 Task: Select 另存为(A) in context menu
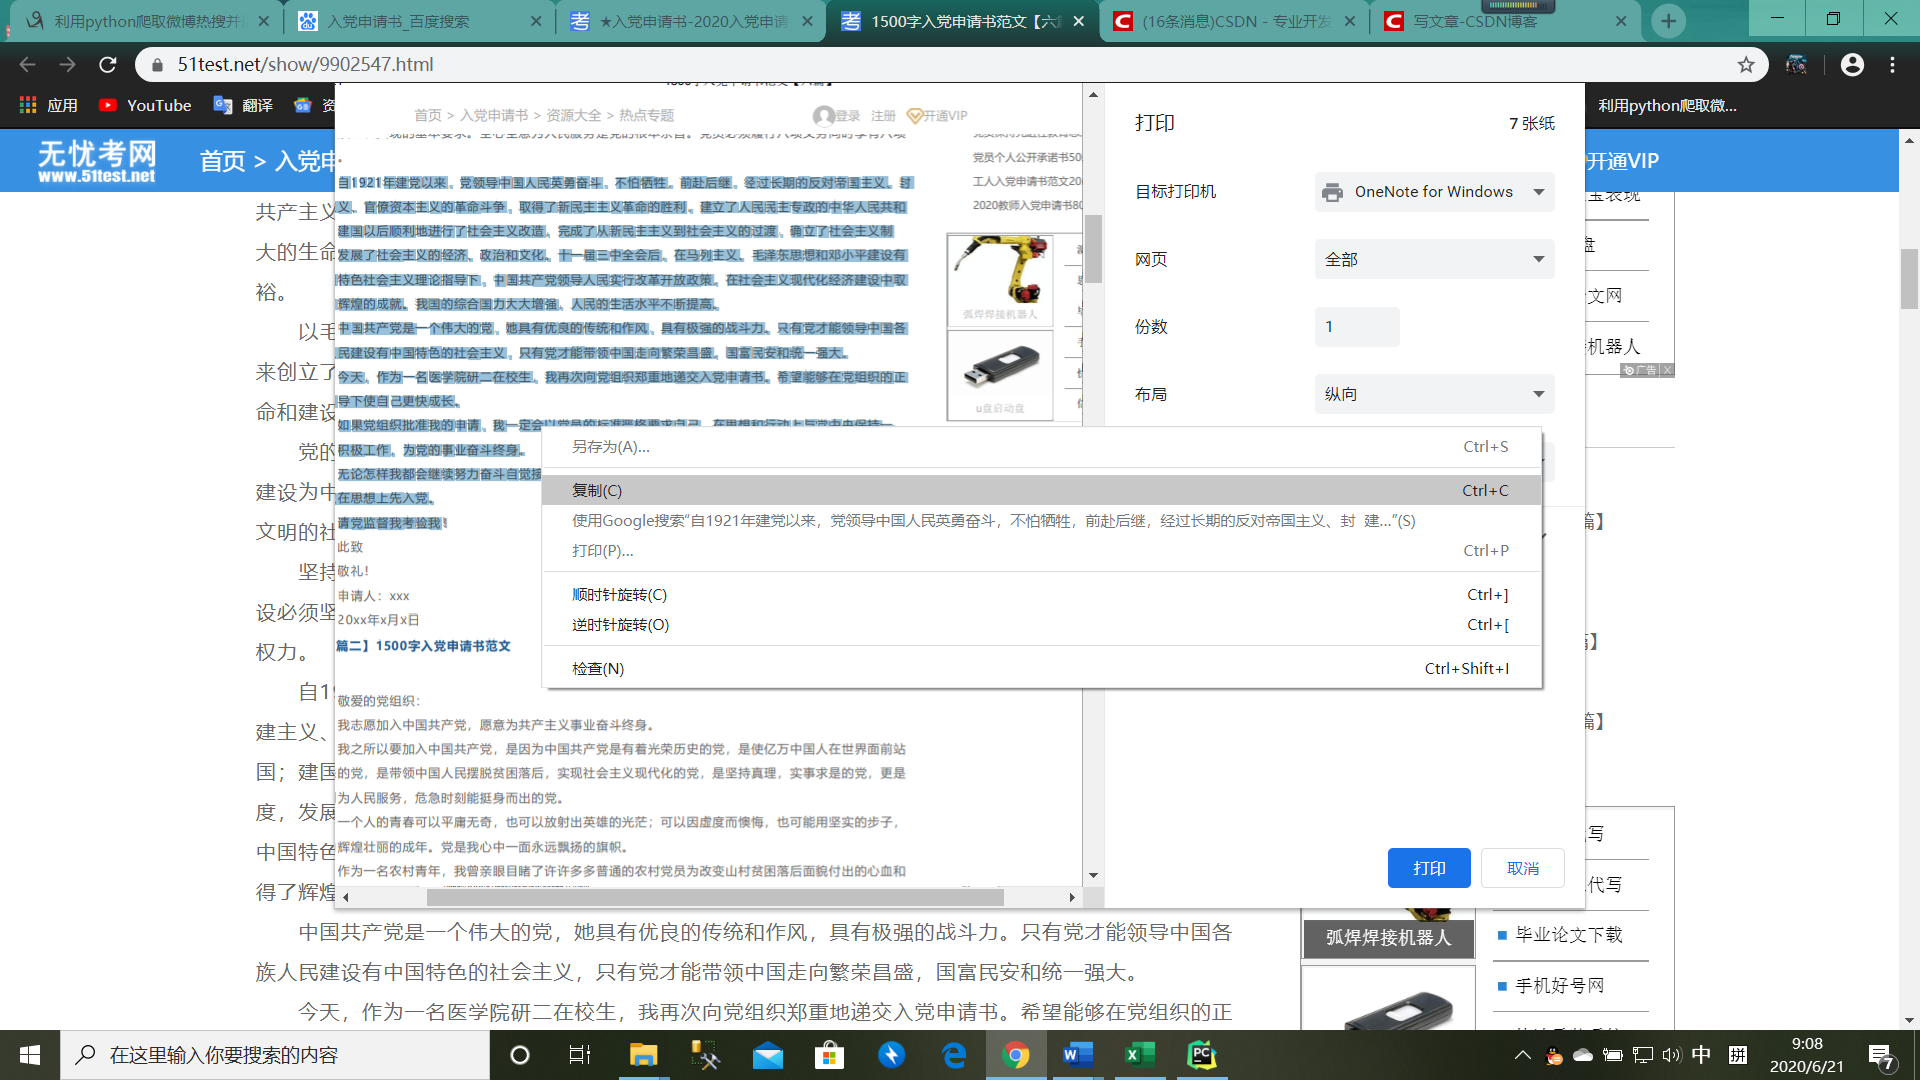coord(610,447)
